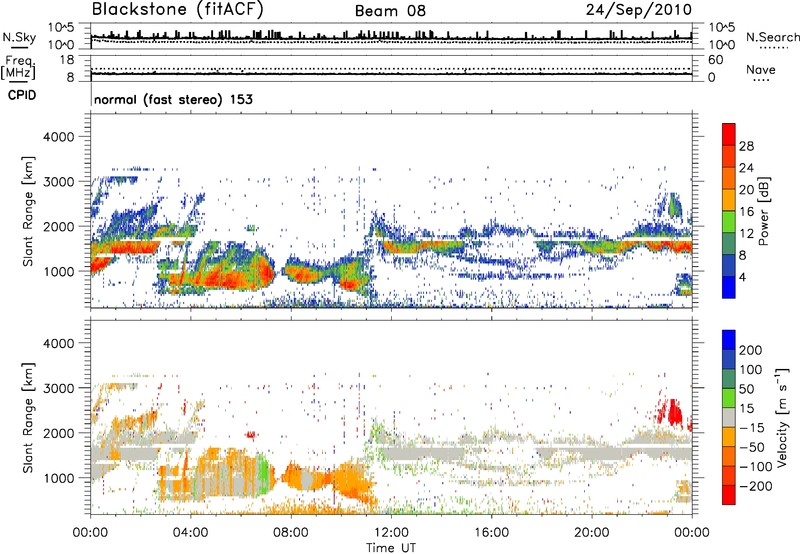Click the "N.Search" legend label

pos(772,37)
